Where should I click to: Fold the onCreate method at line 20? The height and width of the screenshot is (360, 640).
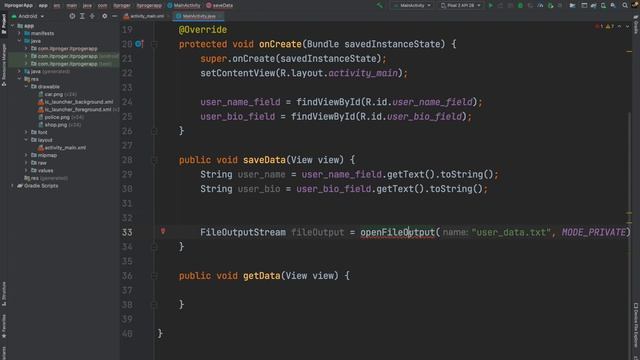click(x=154, y=44)
